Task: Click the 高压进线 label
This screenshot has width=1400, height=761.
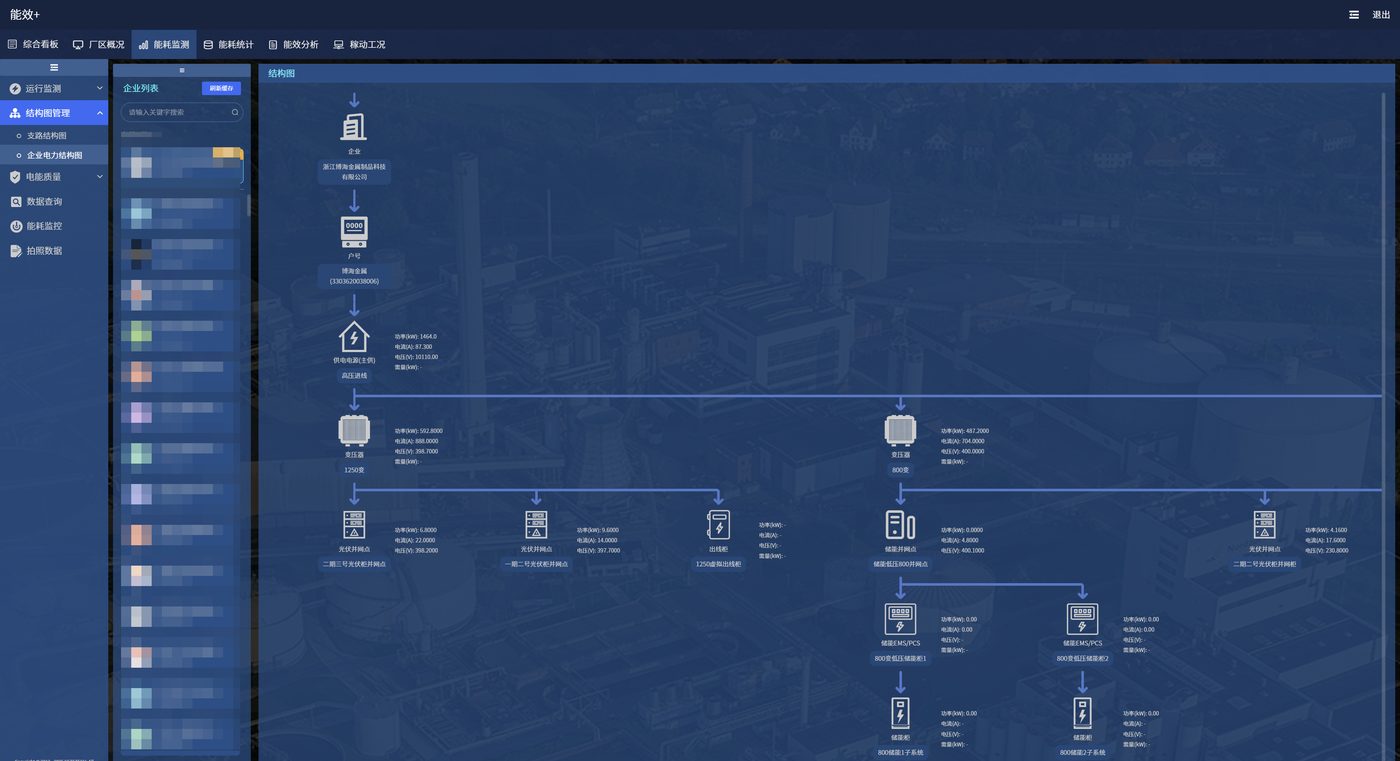Action: click(354, 376)
